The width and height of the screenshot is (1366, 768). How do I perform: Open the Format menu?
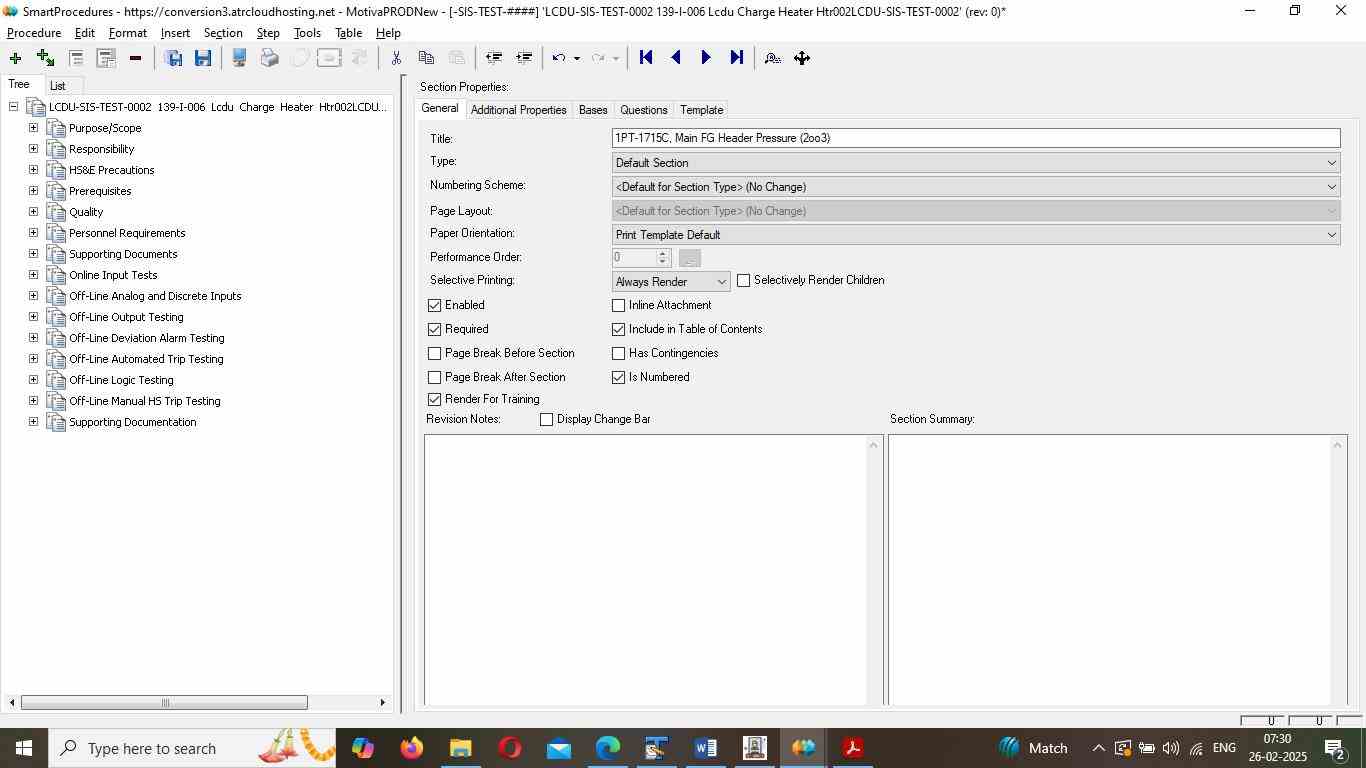[128, 33]
